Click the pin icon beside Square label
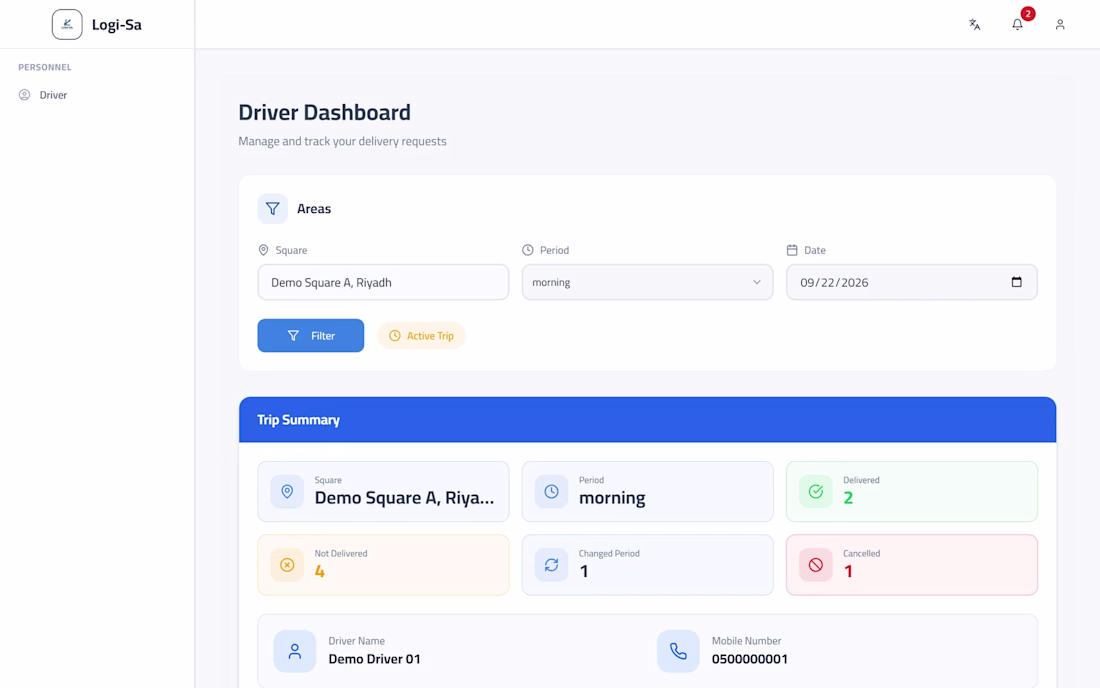The width and height of the screenshot is (1100, 688). point(264,250)
